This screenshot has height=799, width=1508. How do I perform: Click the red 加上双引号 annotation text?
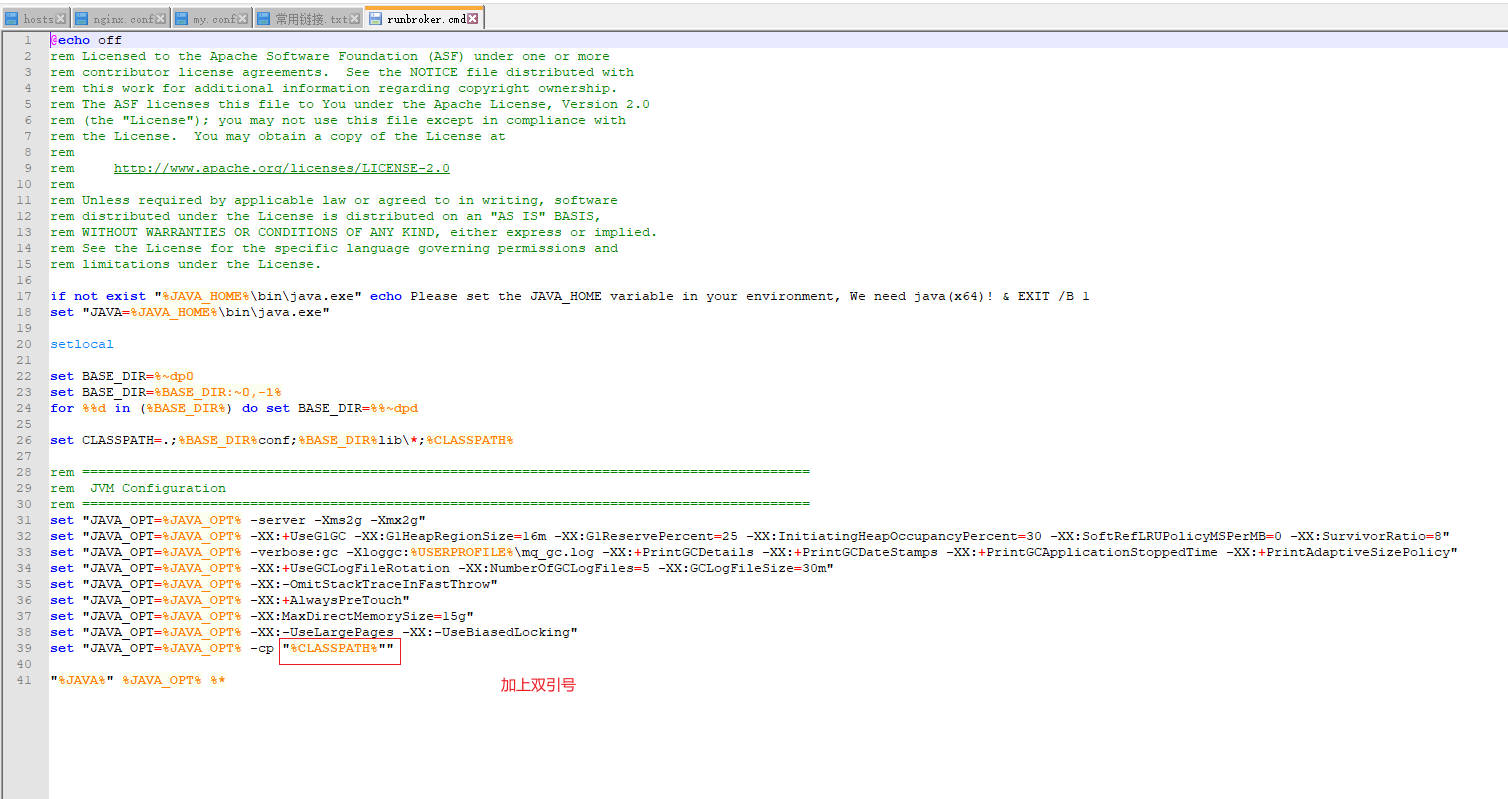538,685
